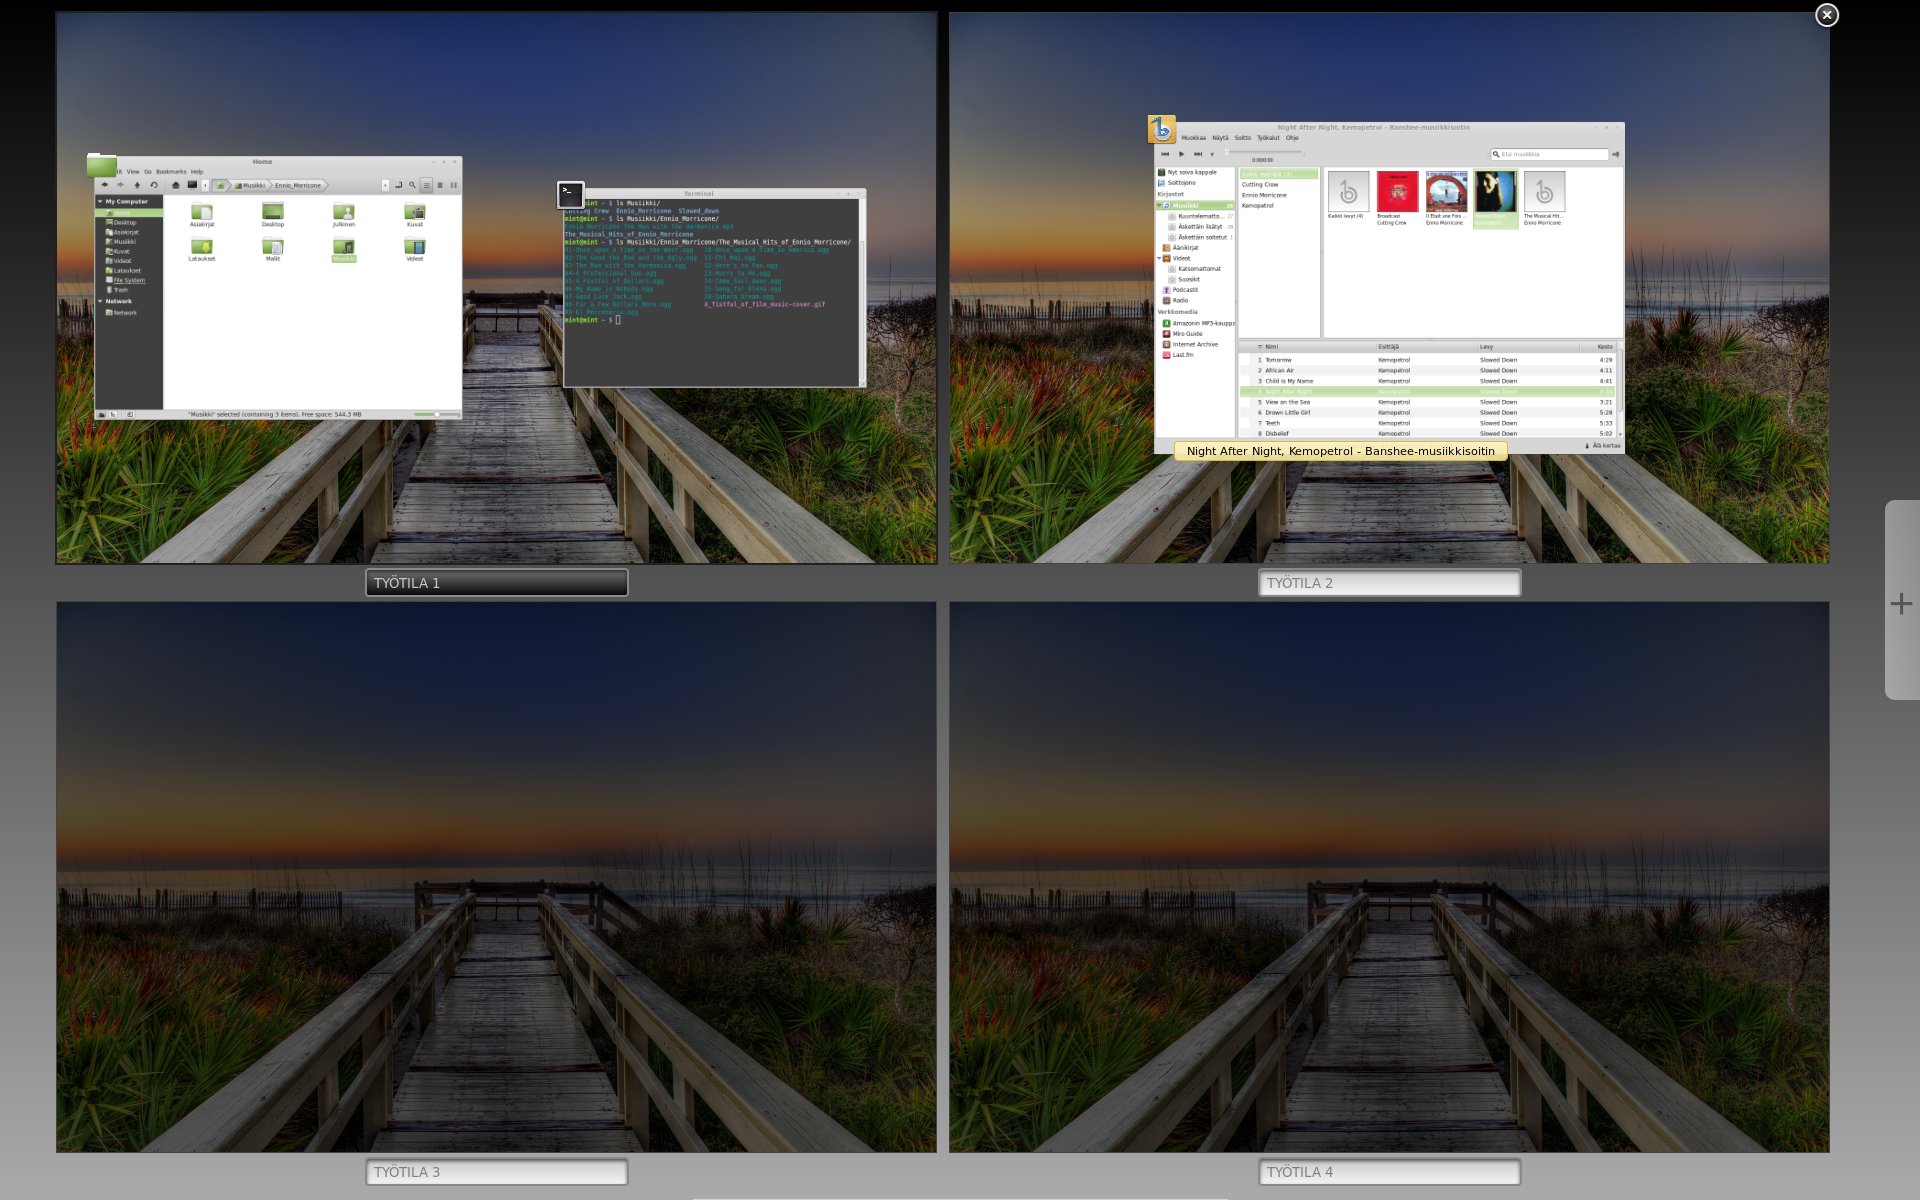Hide the sidebar using status bar button
The width and height of the screenshot is (1920, 1200).
pyautogui.click(x=130, y=414)
